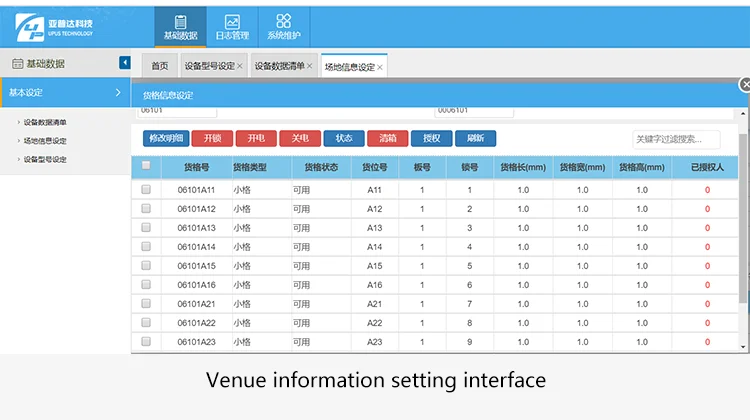The height and width of the screenshot is (420, 750).
Task: Check the box for row 06101A11
Action: tap(146, 189)
